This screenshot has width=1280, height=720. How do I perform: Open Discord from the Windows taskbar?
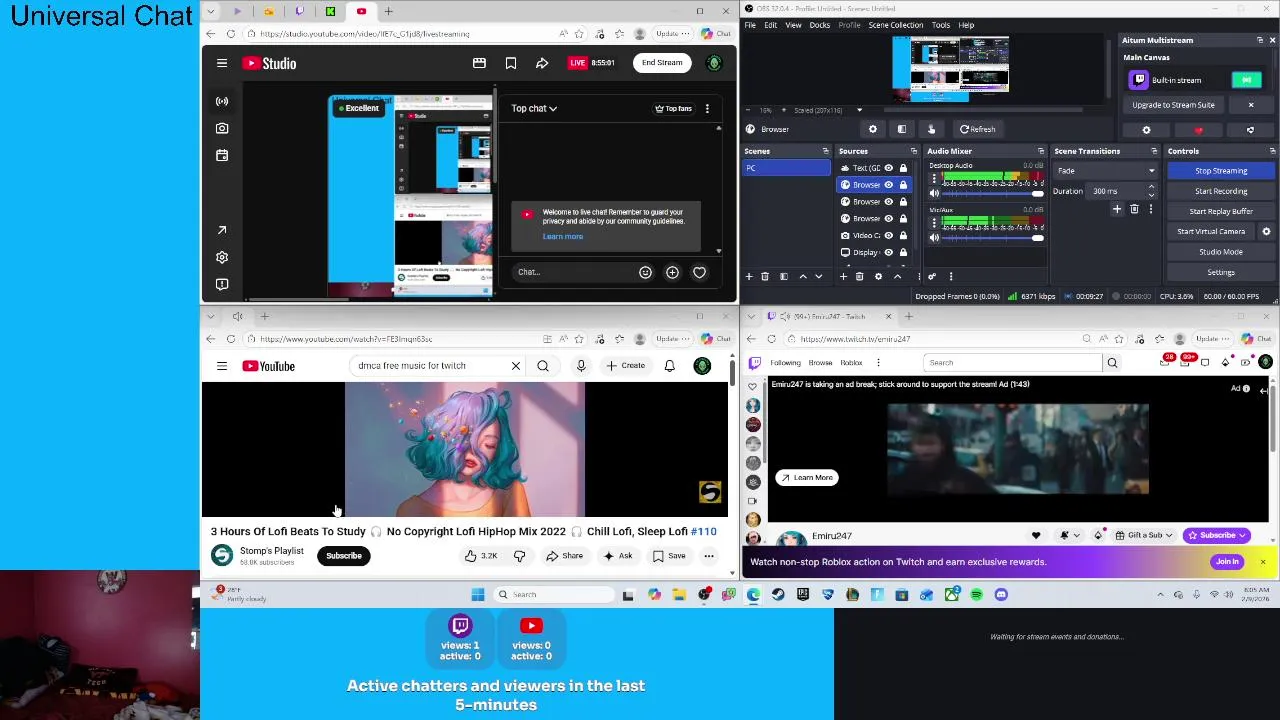1001,595
